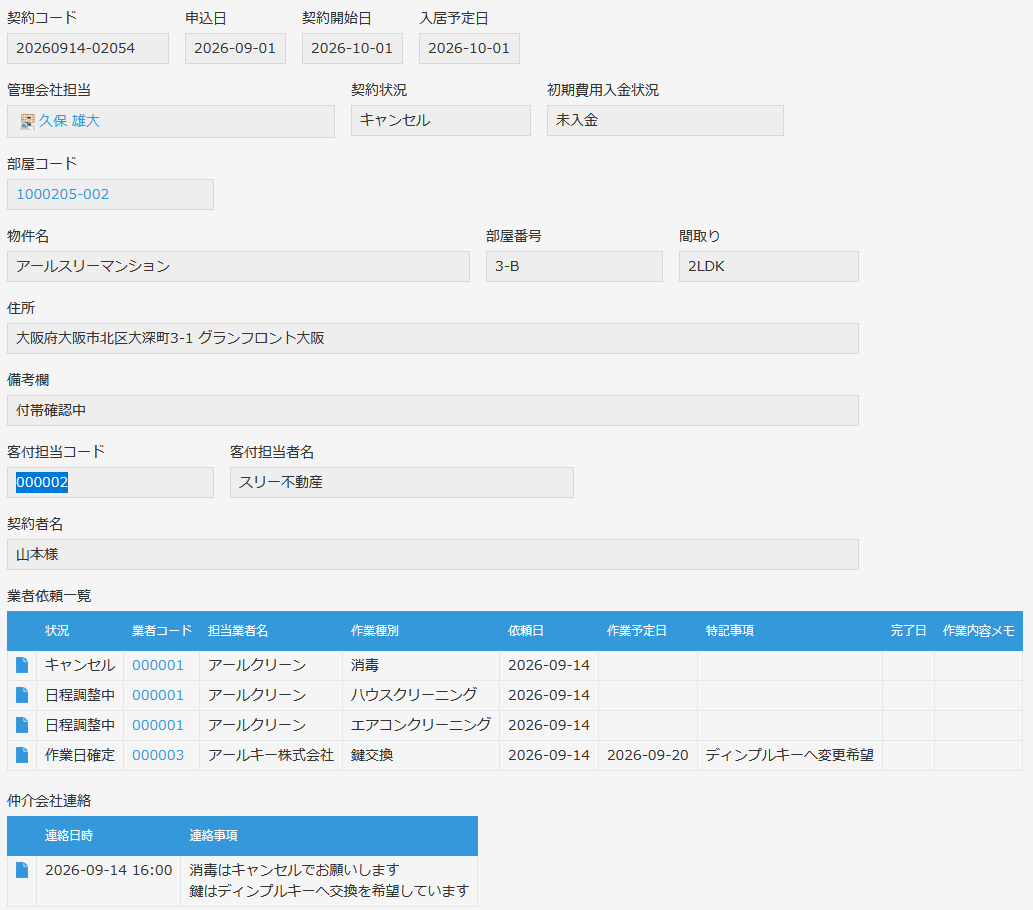Click the エアコンクリーニング work type cell
Image resolution: width=1033 pixels, height=910 pixels.
coord(421,725)
